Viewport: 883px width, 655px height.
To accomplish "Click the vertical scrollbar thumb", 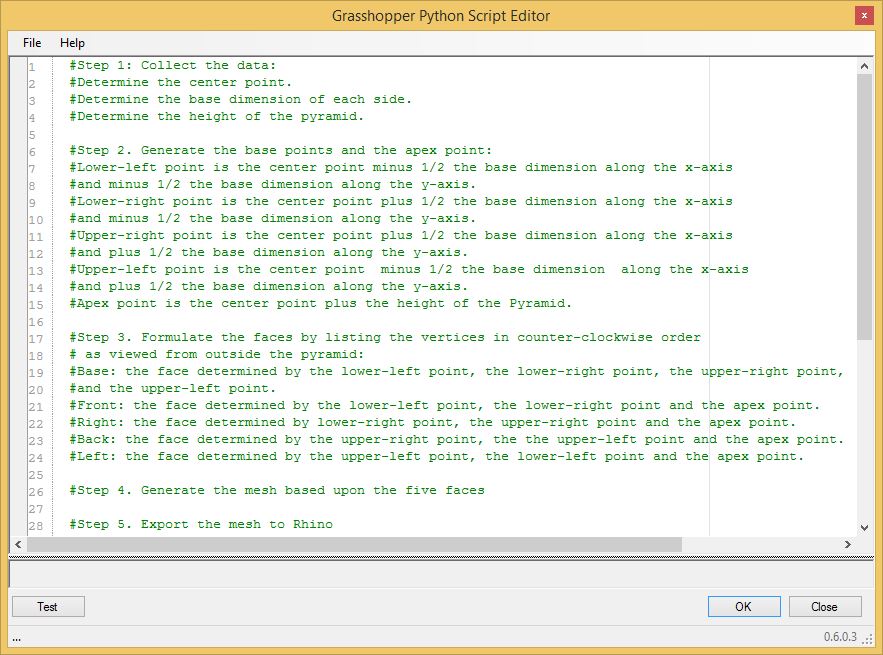I will coord(864,207).
